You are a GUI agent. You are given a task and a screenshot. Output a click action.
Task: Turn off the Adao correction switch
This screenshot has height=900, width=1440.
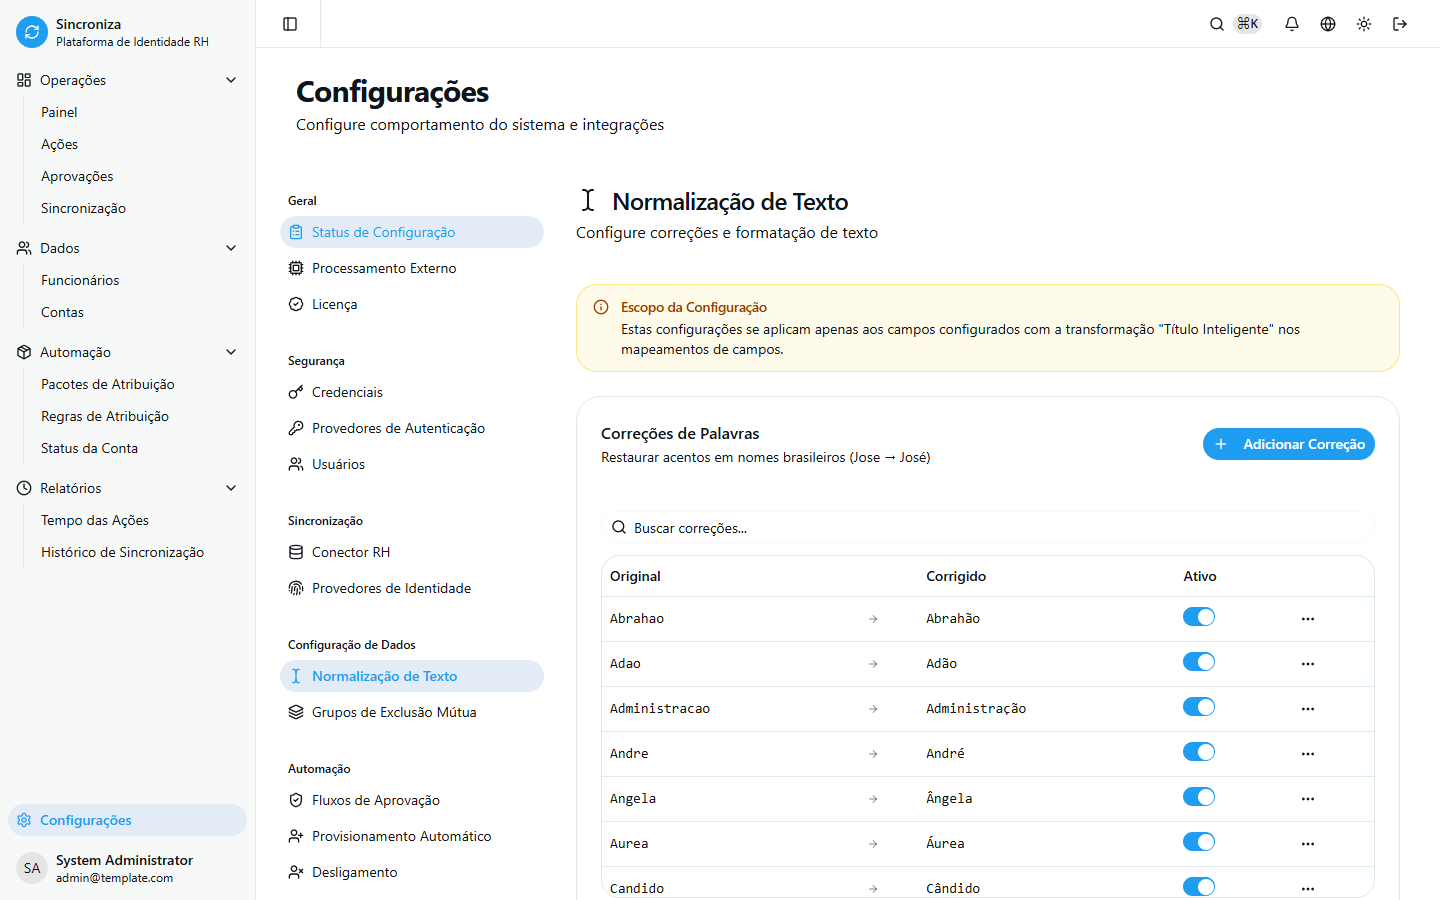coord(1198,661)
